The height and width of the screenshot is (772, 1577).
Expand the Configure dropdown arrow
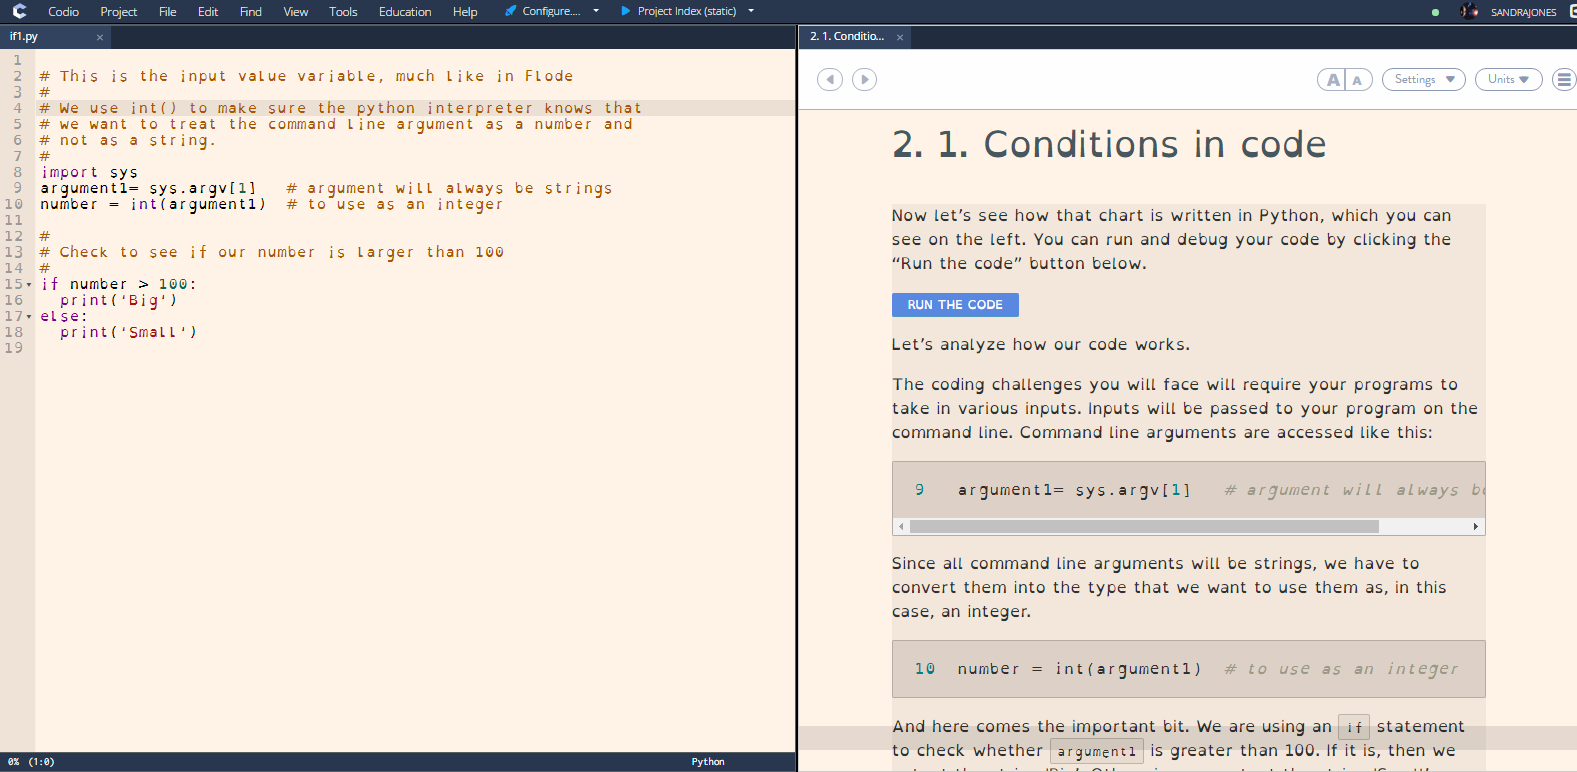tap(596, 11)
